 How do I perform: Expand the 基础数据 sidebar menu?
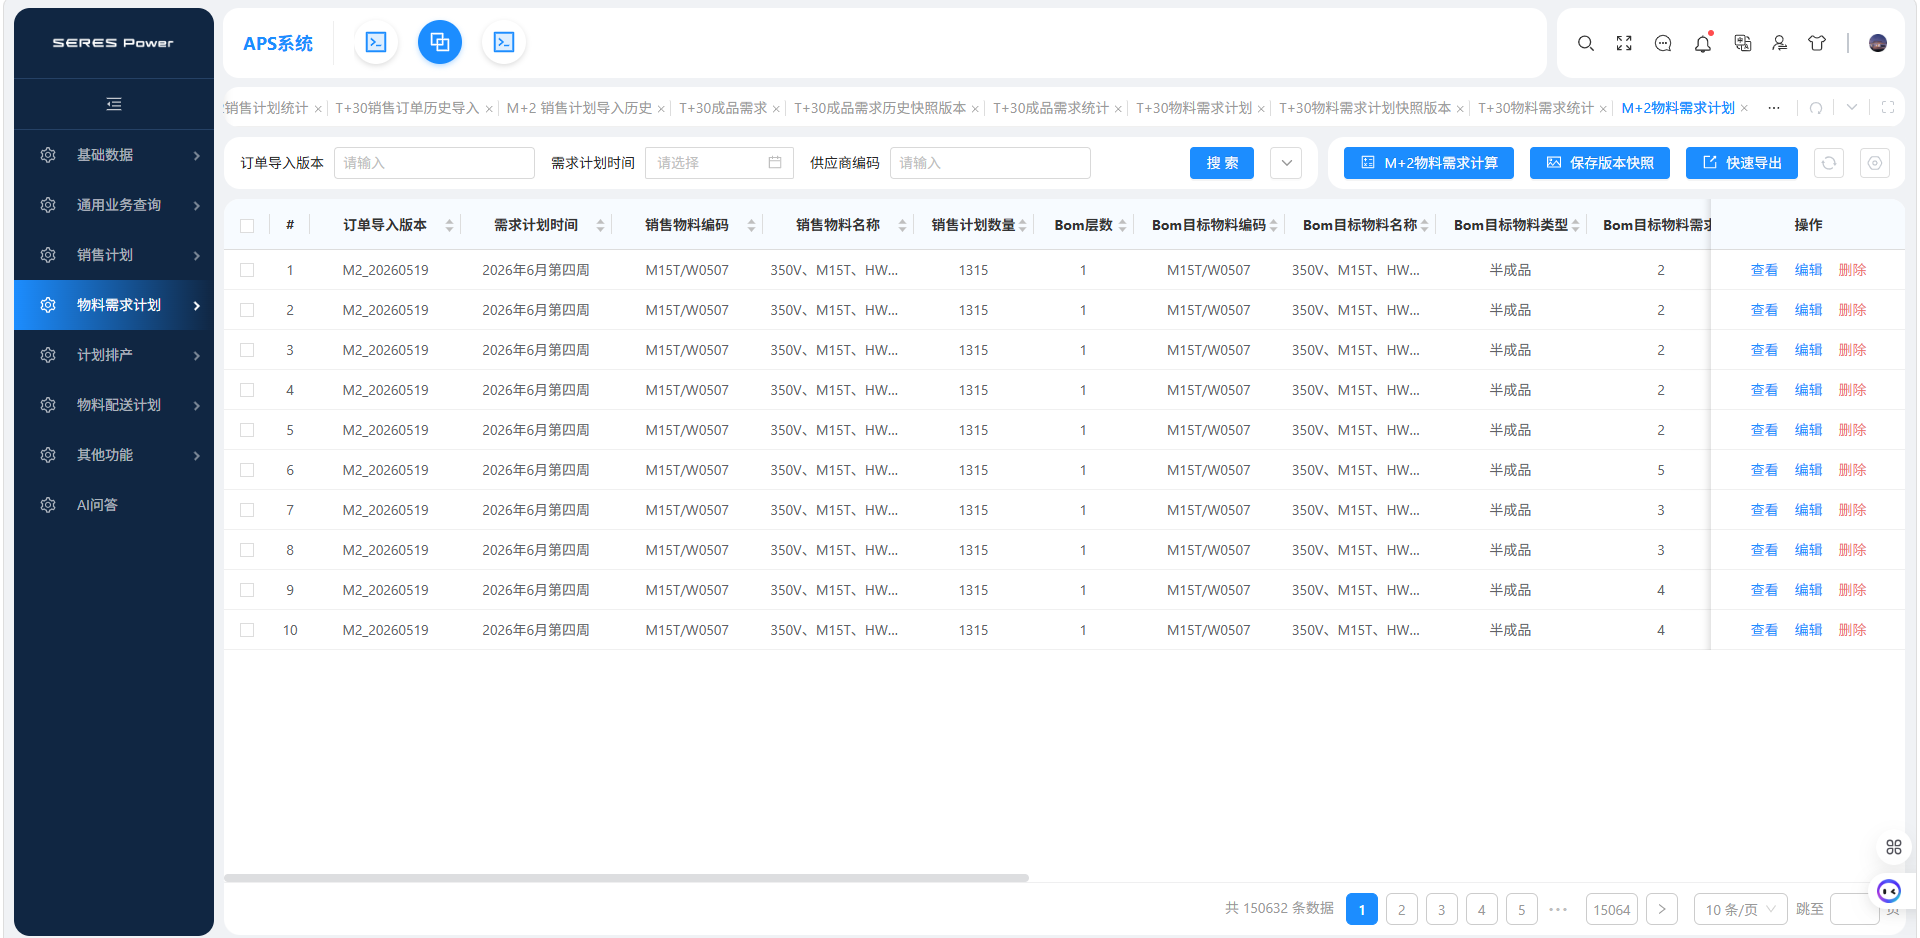tap(114, 155)
